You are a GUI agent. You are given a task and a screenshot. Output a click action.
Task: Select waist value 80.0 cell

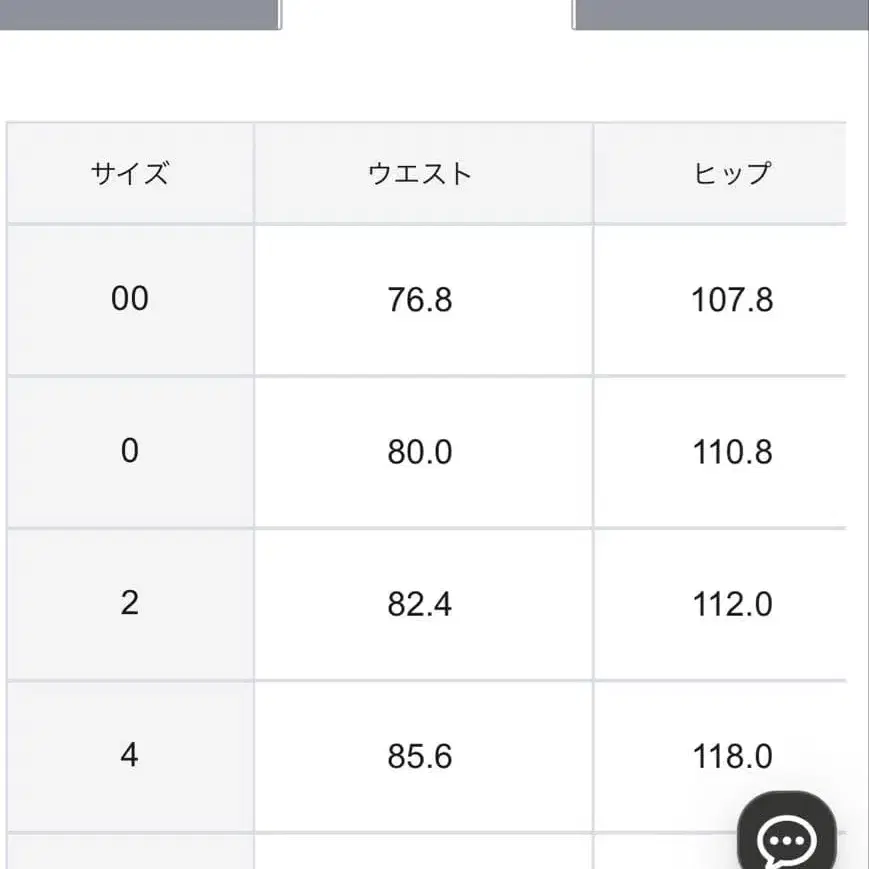click(422, 451)
